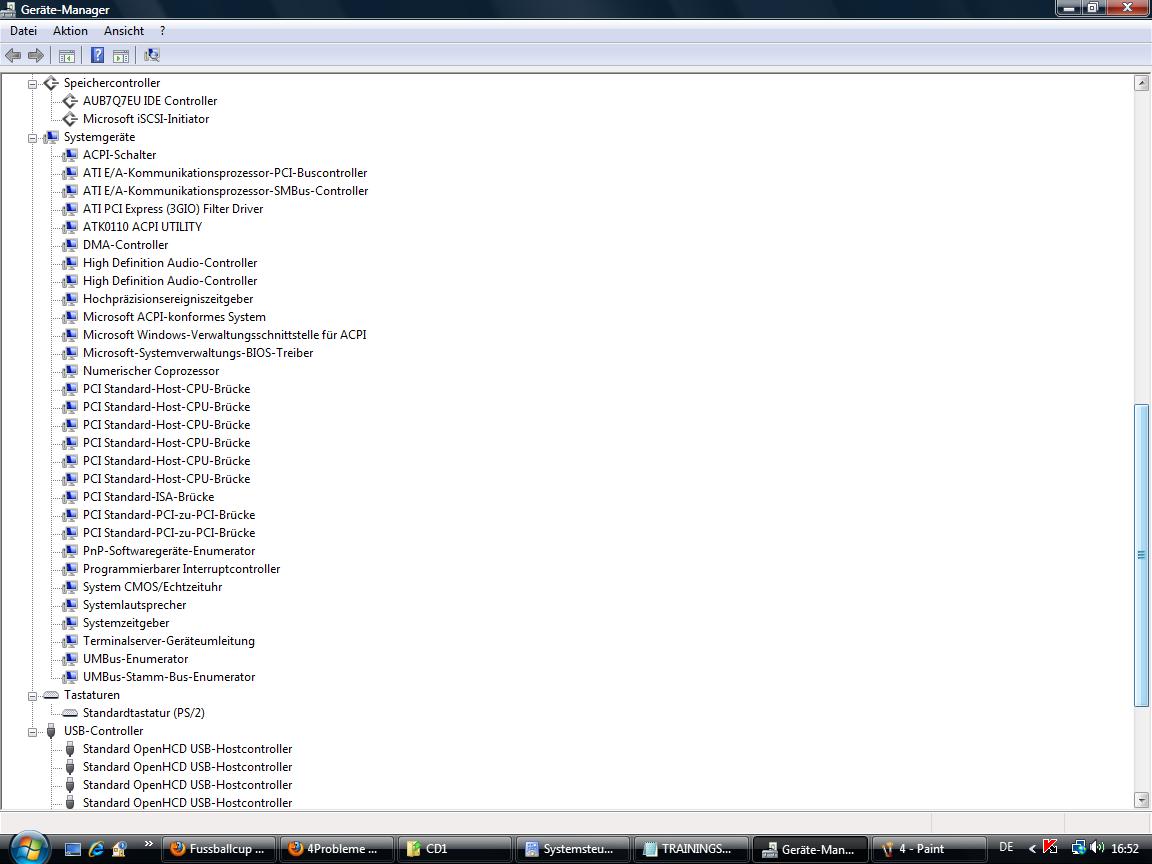Click the Numerischer Coprozessor device icon

pos(70,371)
